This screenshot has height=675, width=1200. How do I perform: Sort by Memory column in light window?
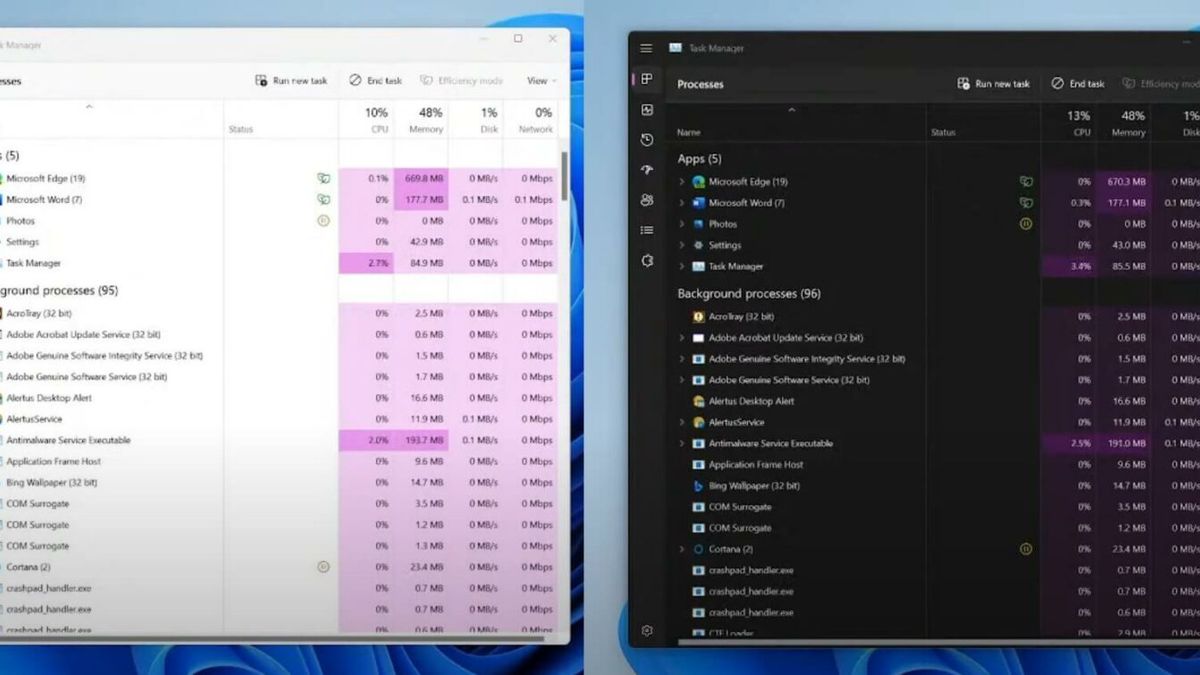421,120
